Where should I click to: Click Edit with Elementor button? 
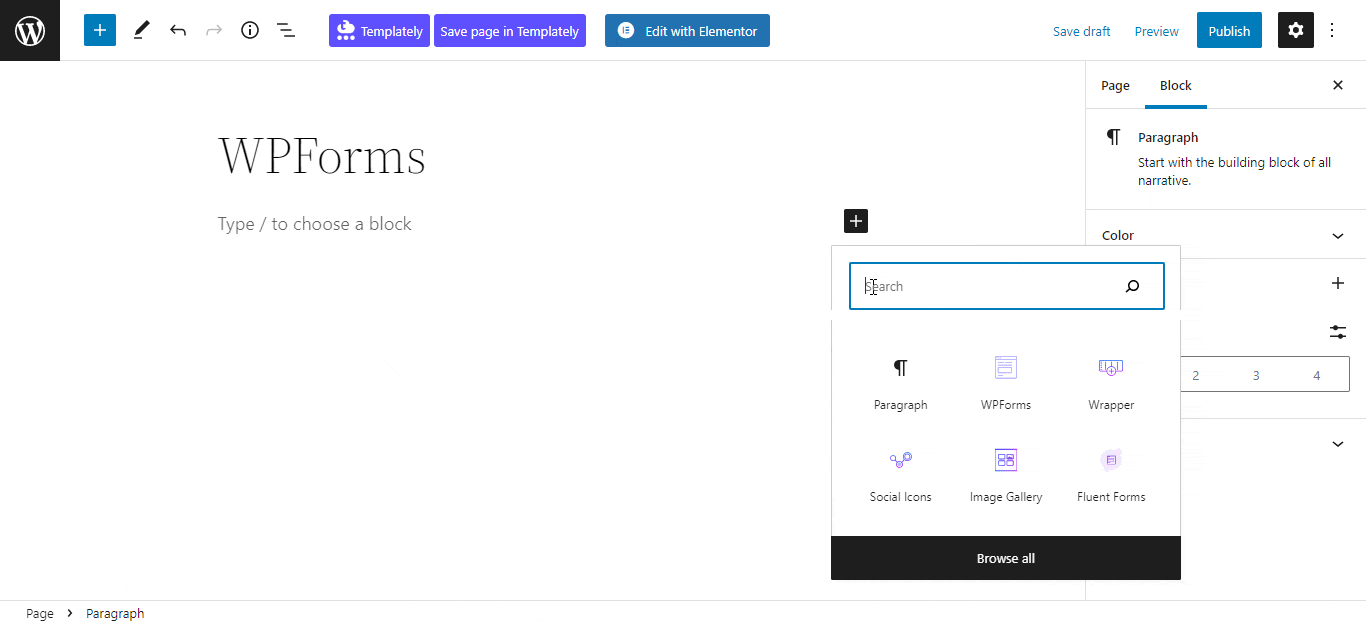coord(687,30)
